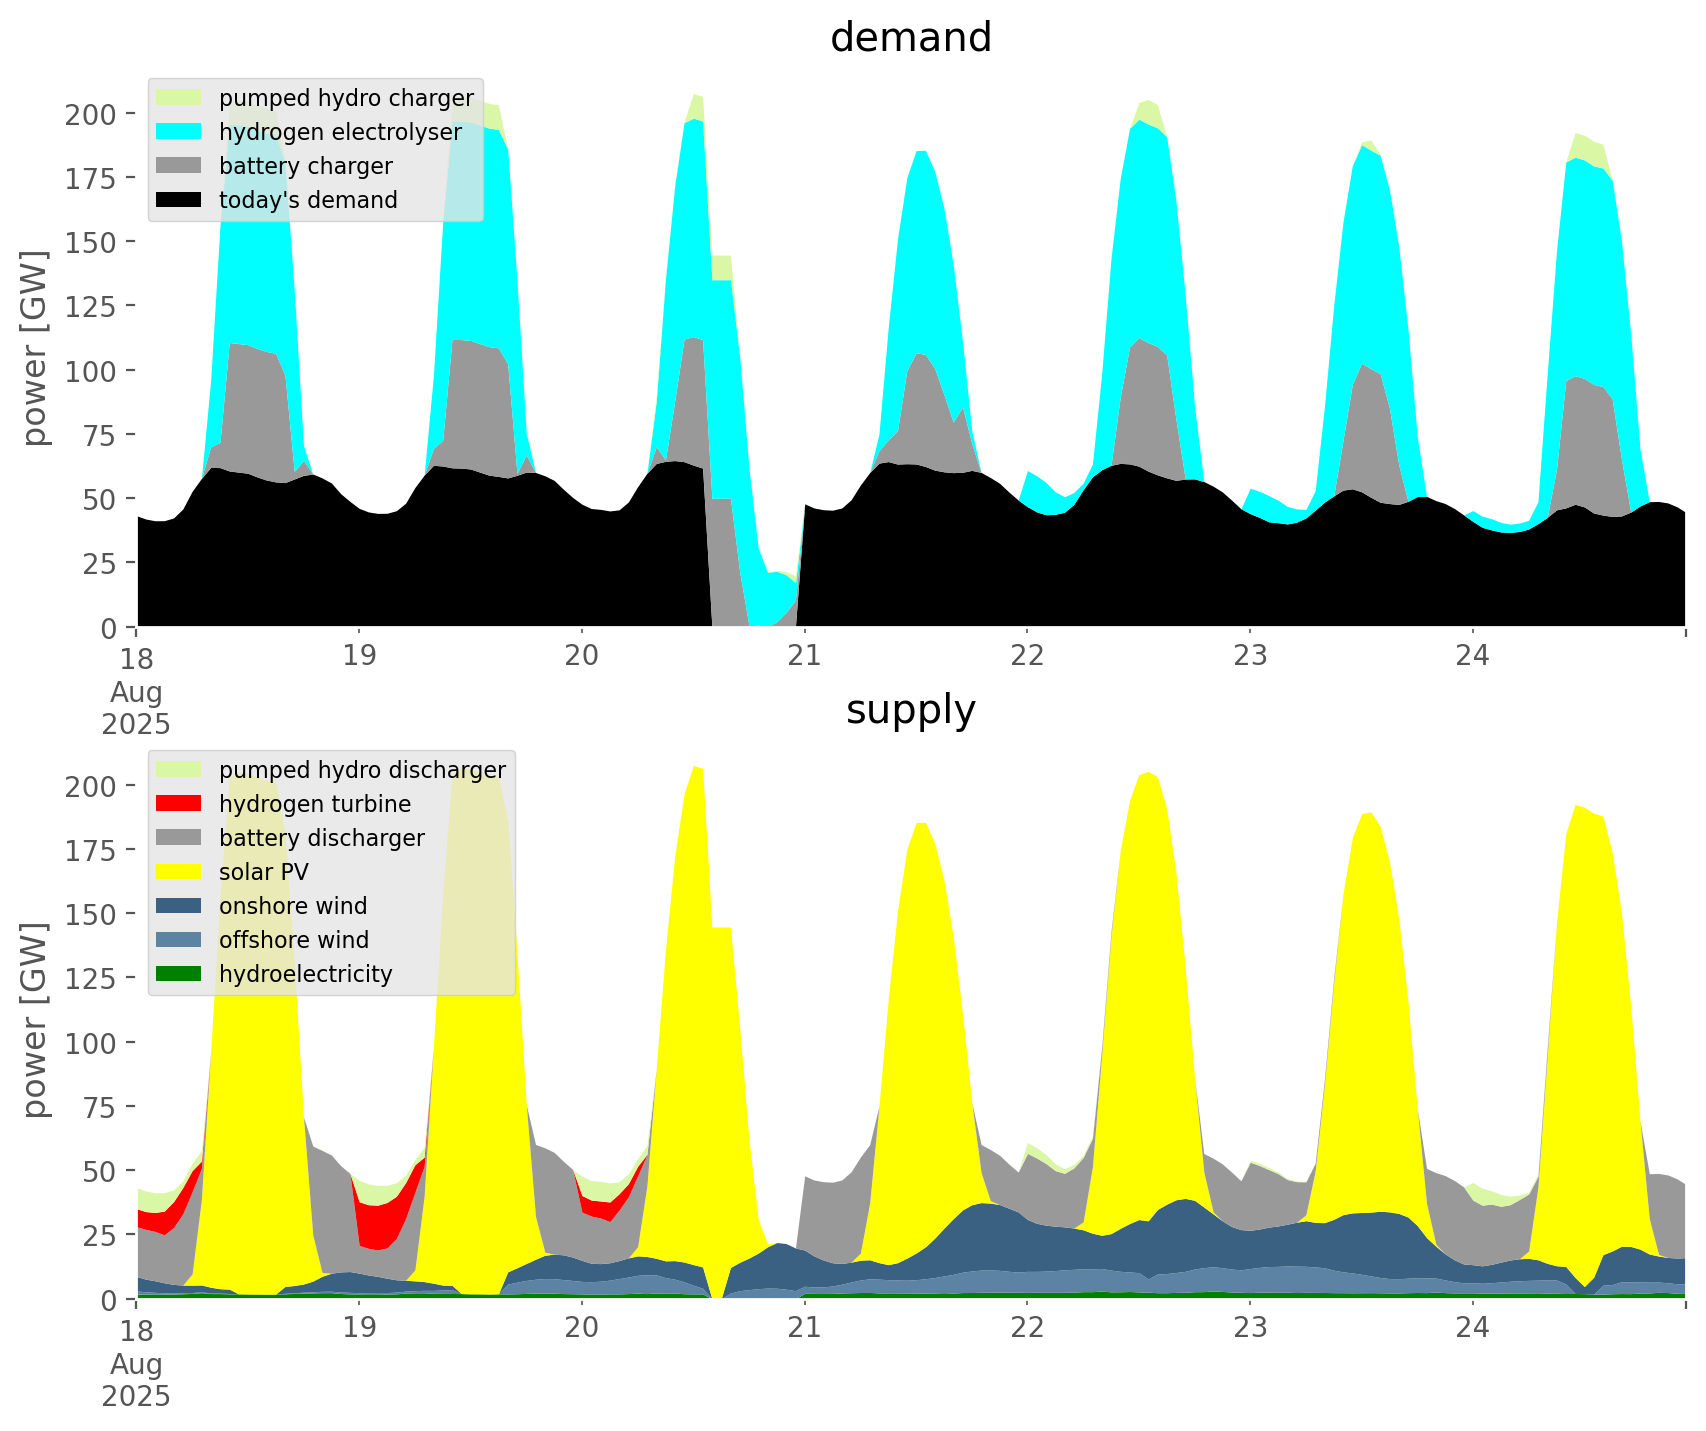Click the pumped hydro charger legend swatch
The height and width of the screenshot is (1431, 1706).
179,98
